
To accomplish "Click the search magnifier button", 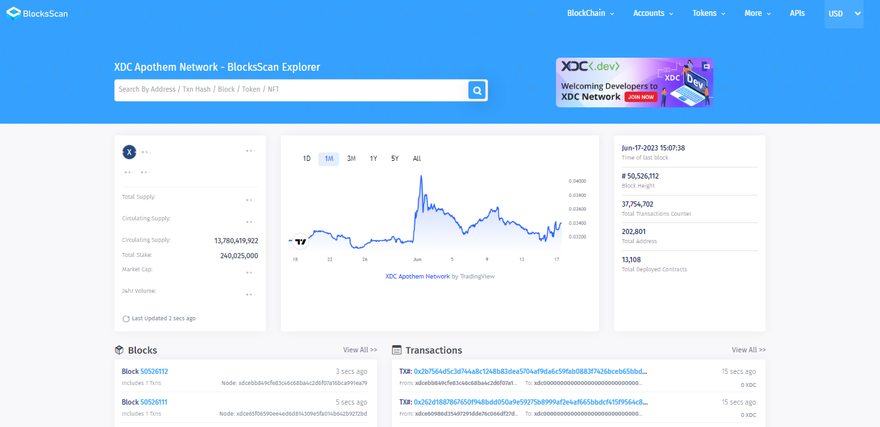I will point(477,90).
